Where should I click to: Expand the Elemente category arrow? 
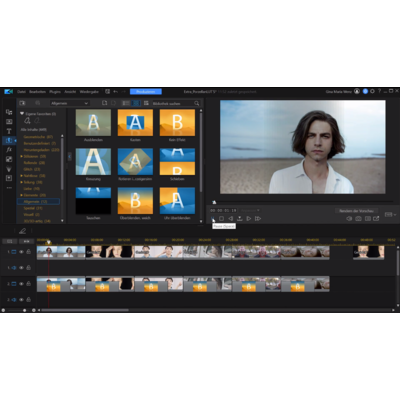tap(22, 195)
